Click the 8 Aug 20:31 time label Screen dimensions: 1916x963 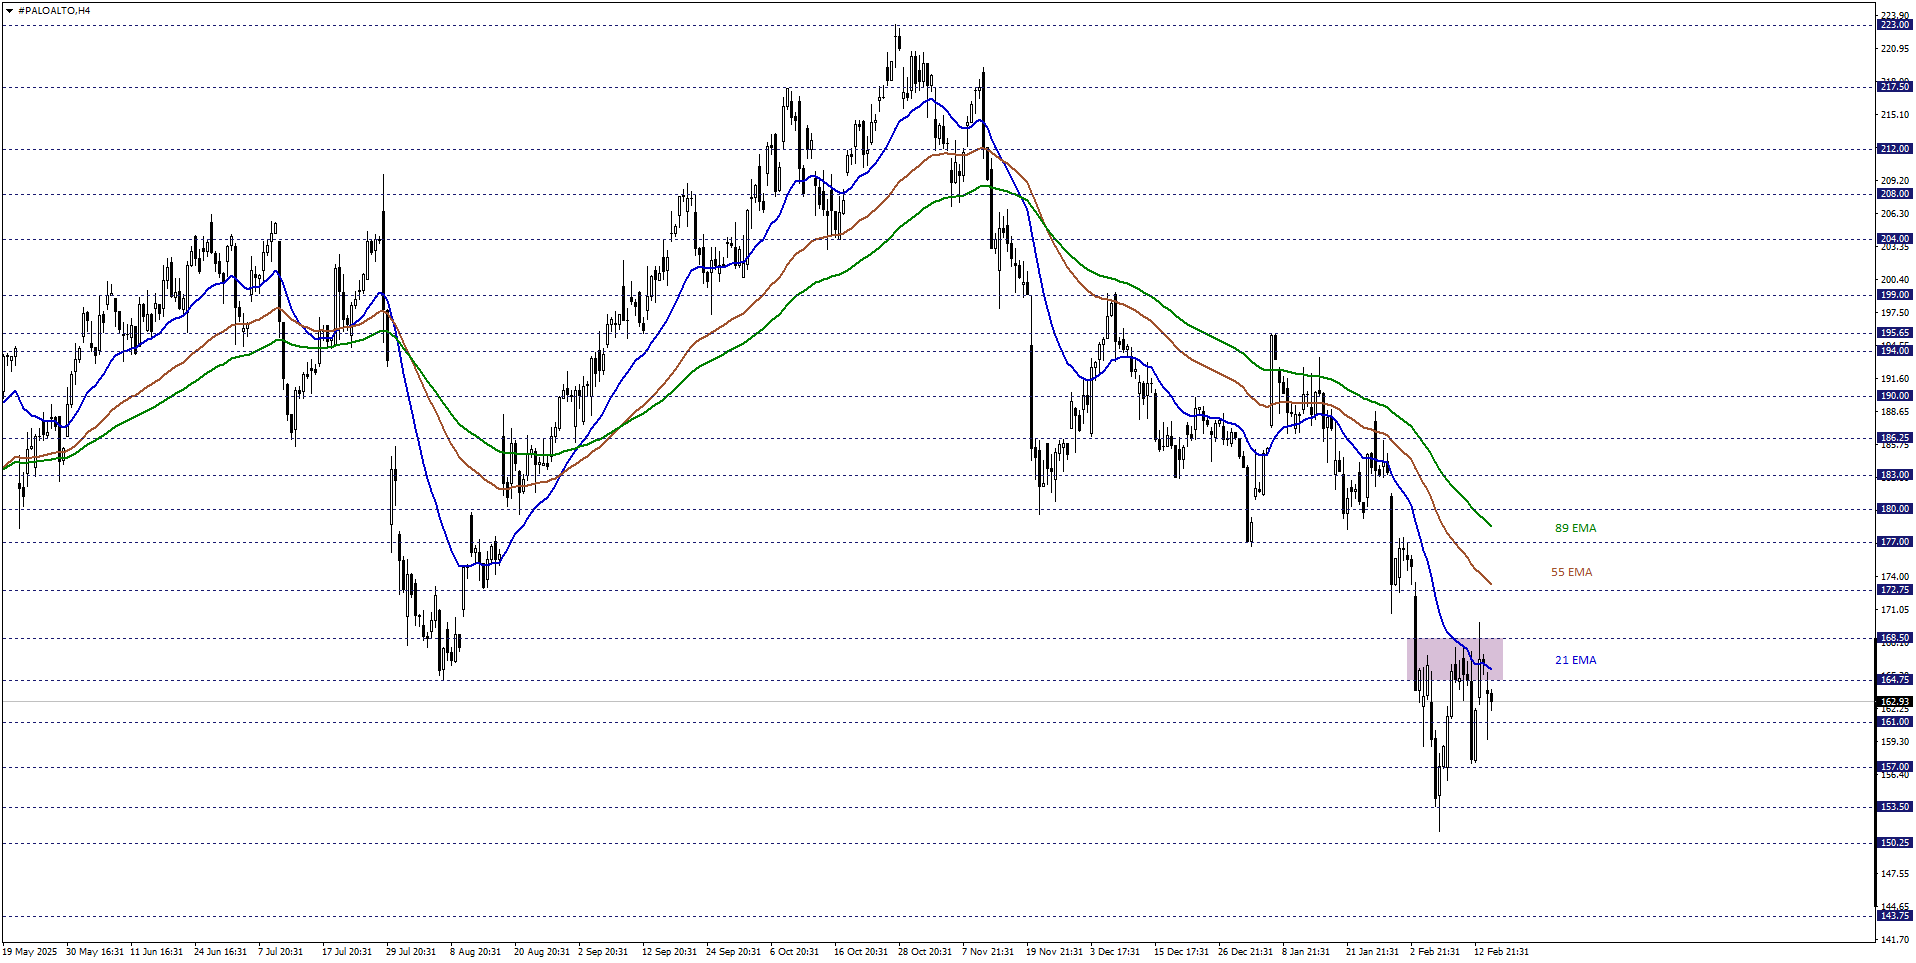coord(475,952)
